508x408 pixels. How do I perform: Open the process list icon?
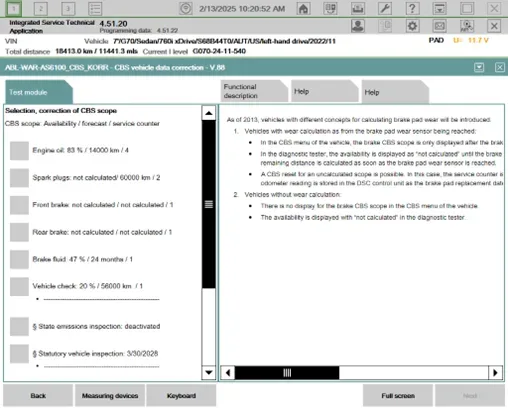[95, 9]
